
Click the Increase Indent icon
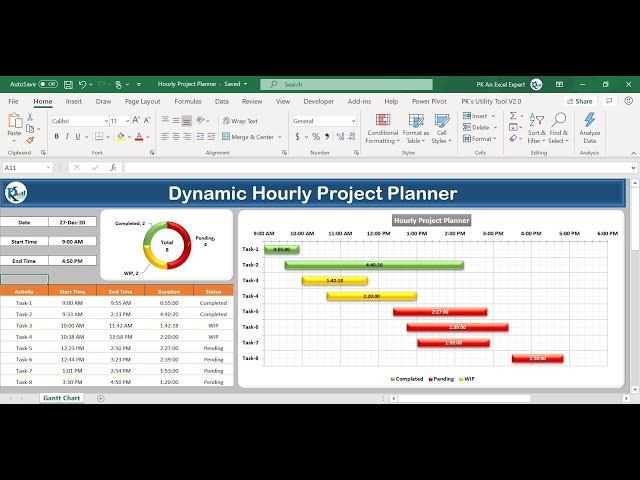point(211,136)
